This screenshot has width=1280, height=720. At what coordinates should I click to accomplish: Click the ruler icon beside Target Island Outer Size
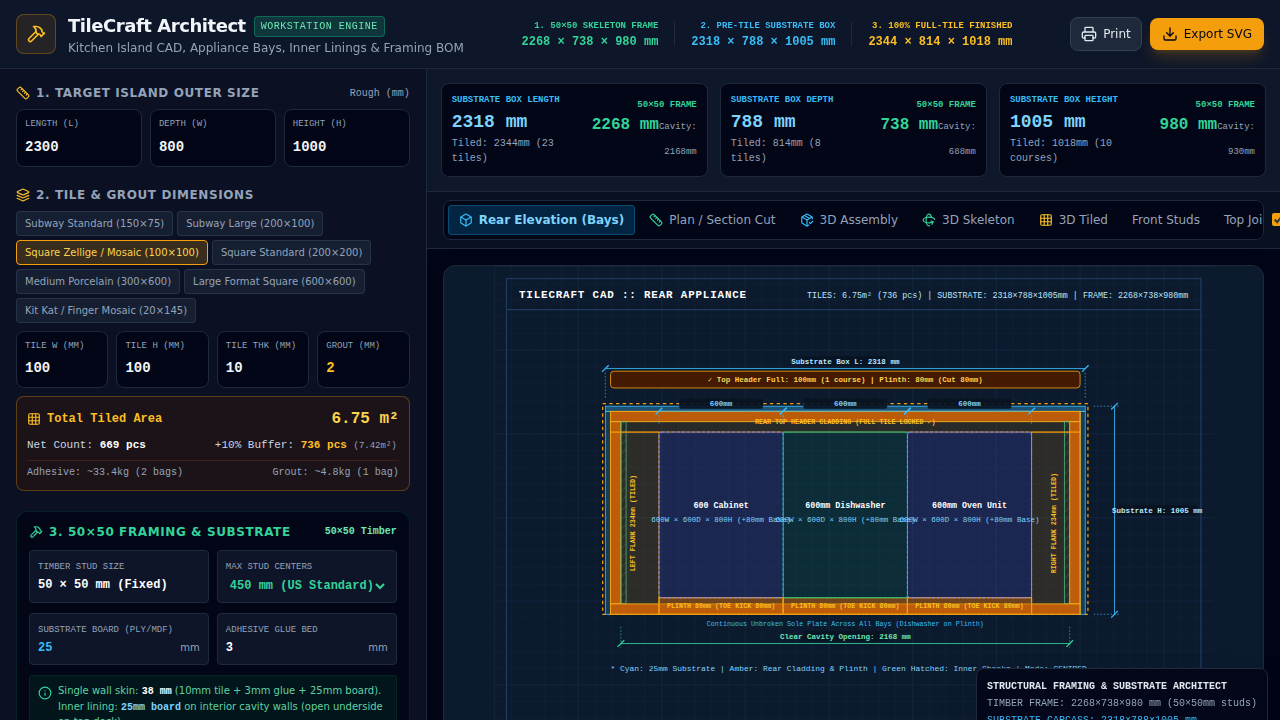click(23, 93)
